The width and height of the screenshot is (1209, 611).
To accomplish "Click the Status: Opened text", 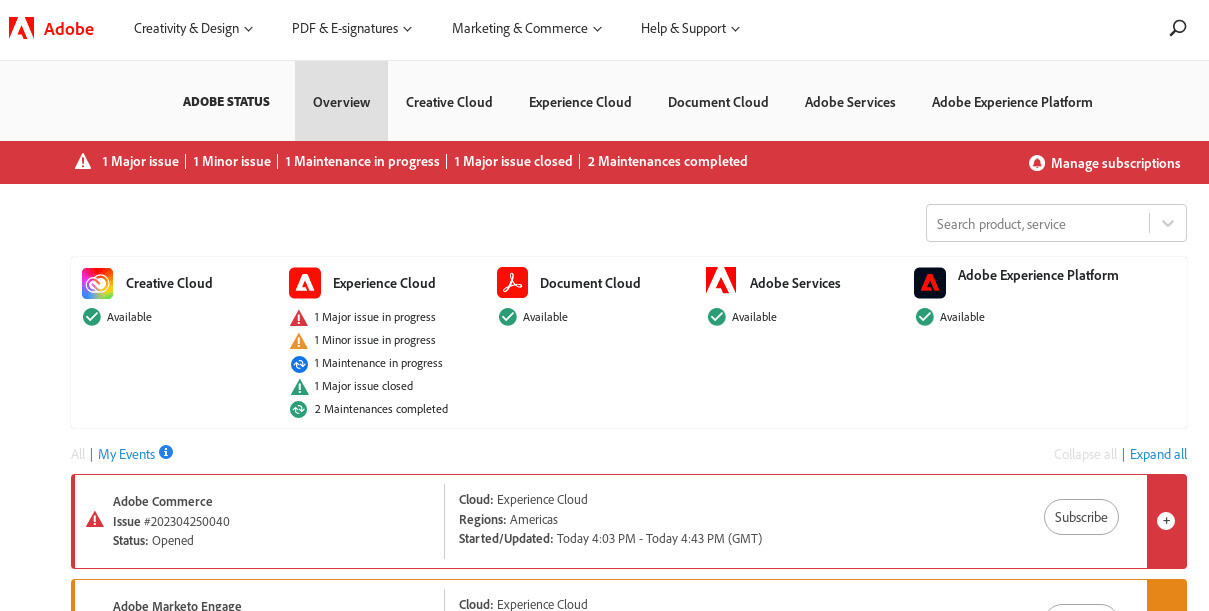I will pyautogui.click(x=153, y=540).
